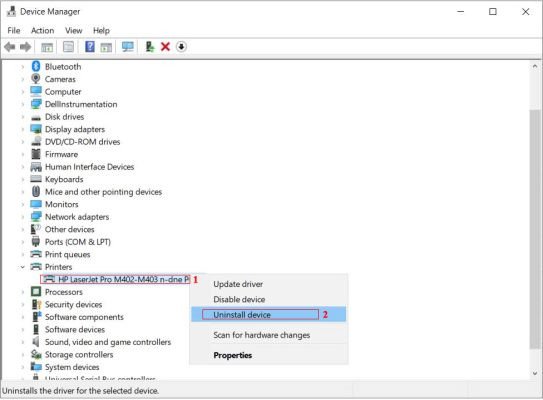Click the green Update driver toolbar icon
Viewport: 543px width, 400px height.
150,47
